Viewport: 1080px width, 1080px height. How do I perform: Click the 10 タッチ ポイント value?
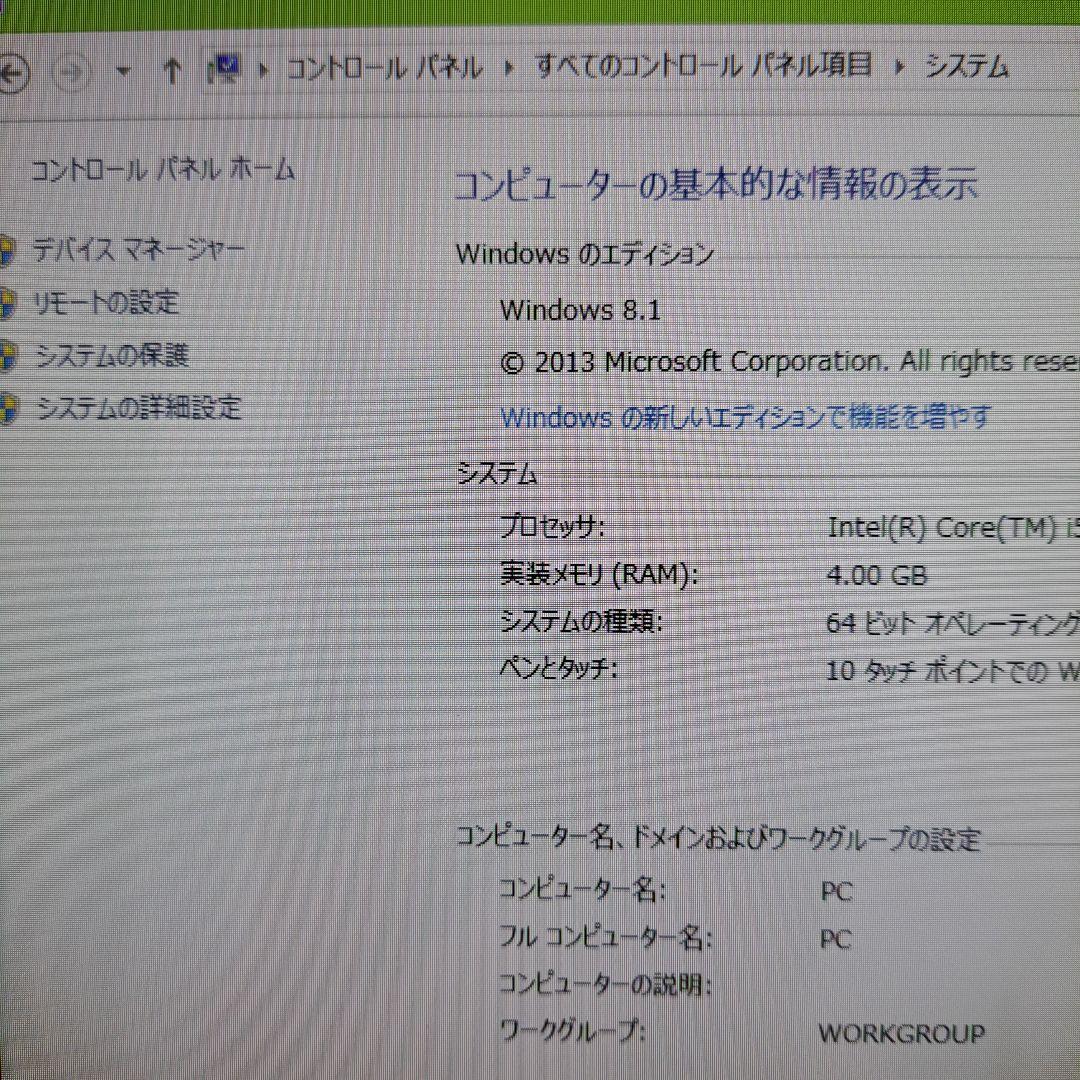(953, 670)
